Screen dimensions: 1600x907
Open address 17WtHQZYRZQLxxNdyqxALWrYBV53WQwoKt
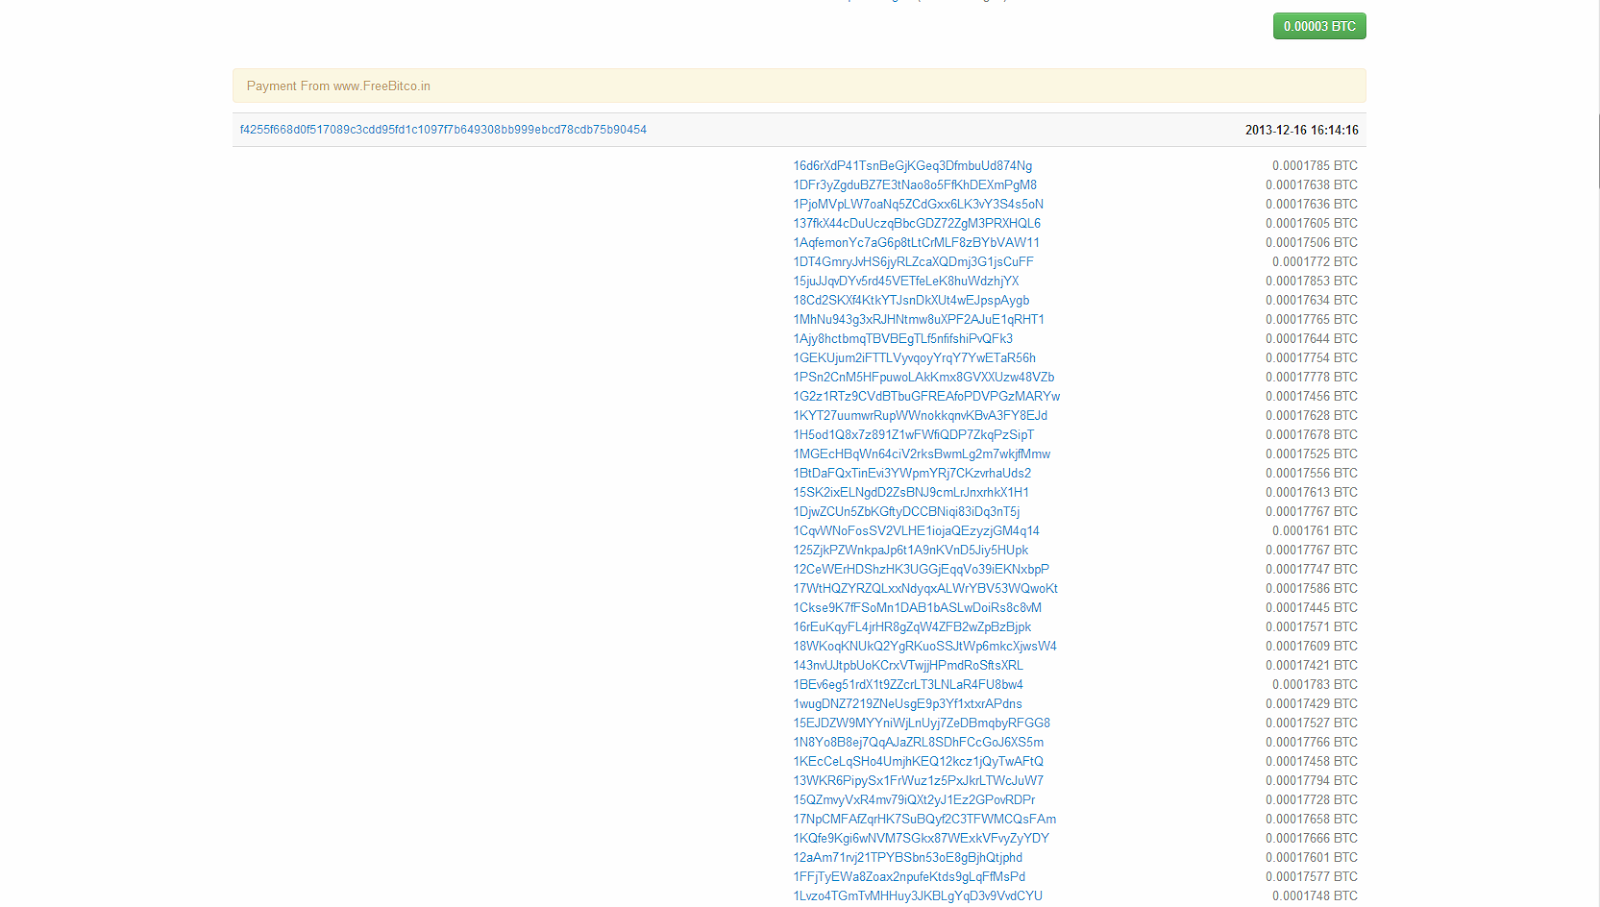tap(926, 589)
